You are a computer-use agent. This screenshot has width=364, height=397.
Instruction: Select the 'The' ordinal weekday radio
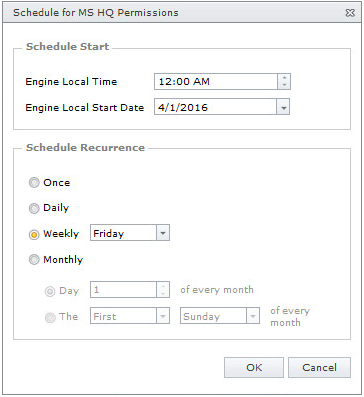click(50, 317)
